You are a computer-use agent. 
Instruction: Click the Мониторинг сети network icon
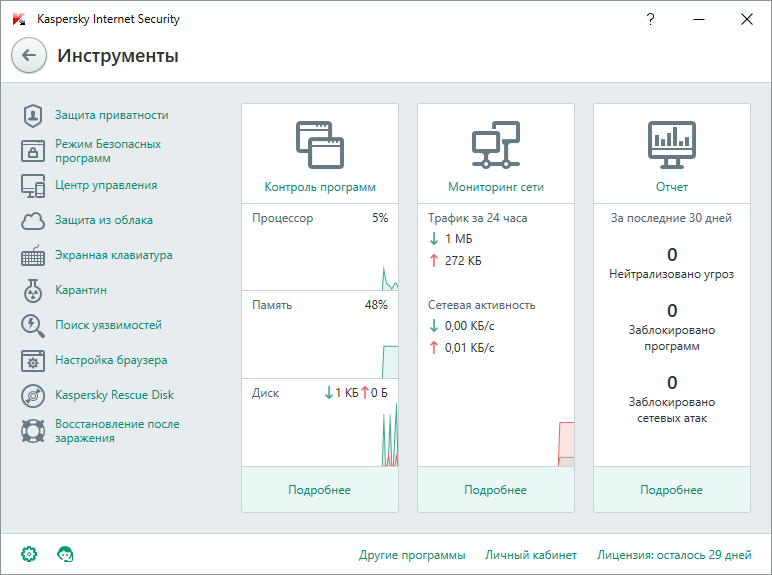[496, 145]
